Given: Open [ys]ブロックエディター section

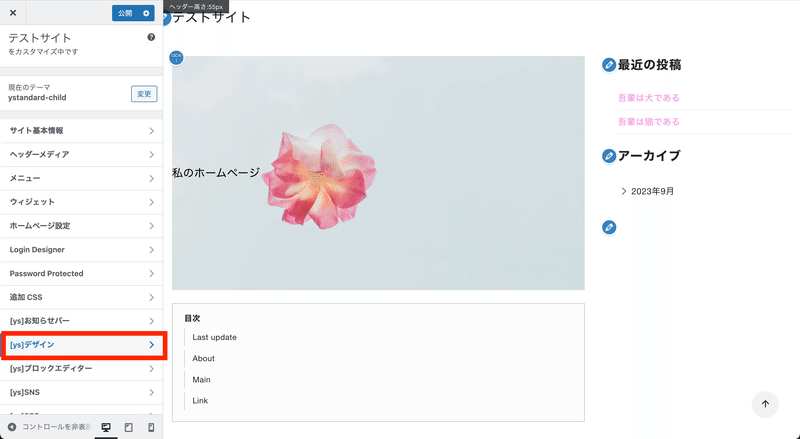Looking at the screenshot, I should pyautogui.click(x=82, y=369).
